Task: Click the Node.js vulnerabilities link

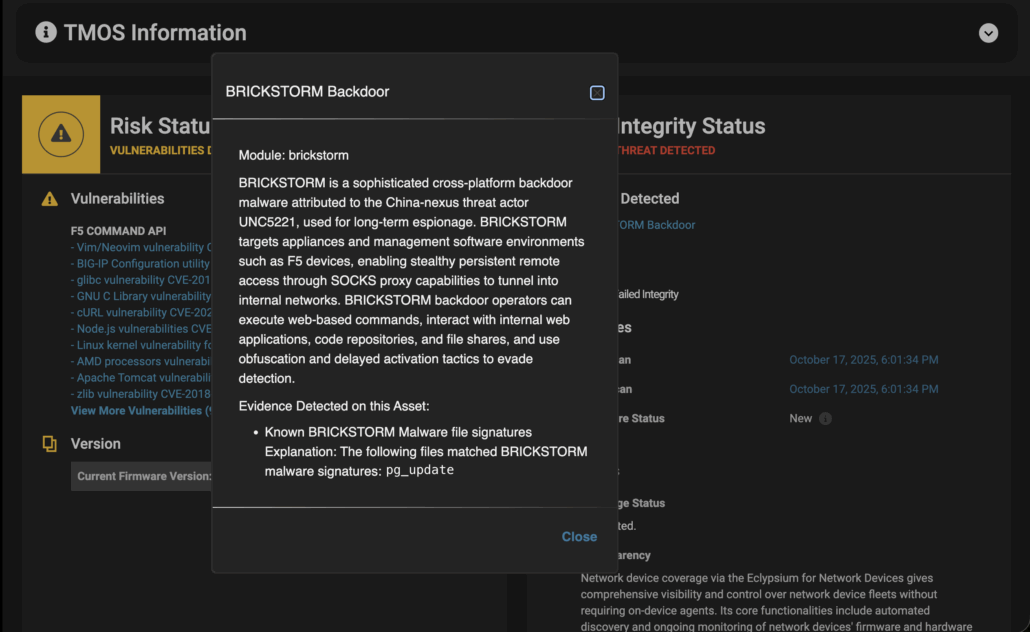Action: (140, 329)
